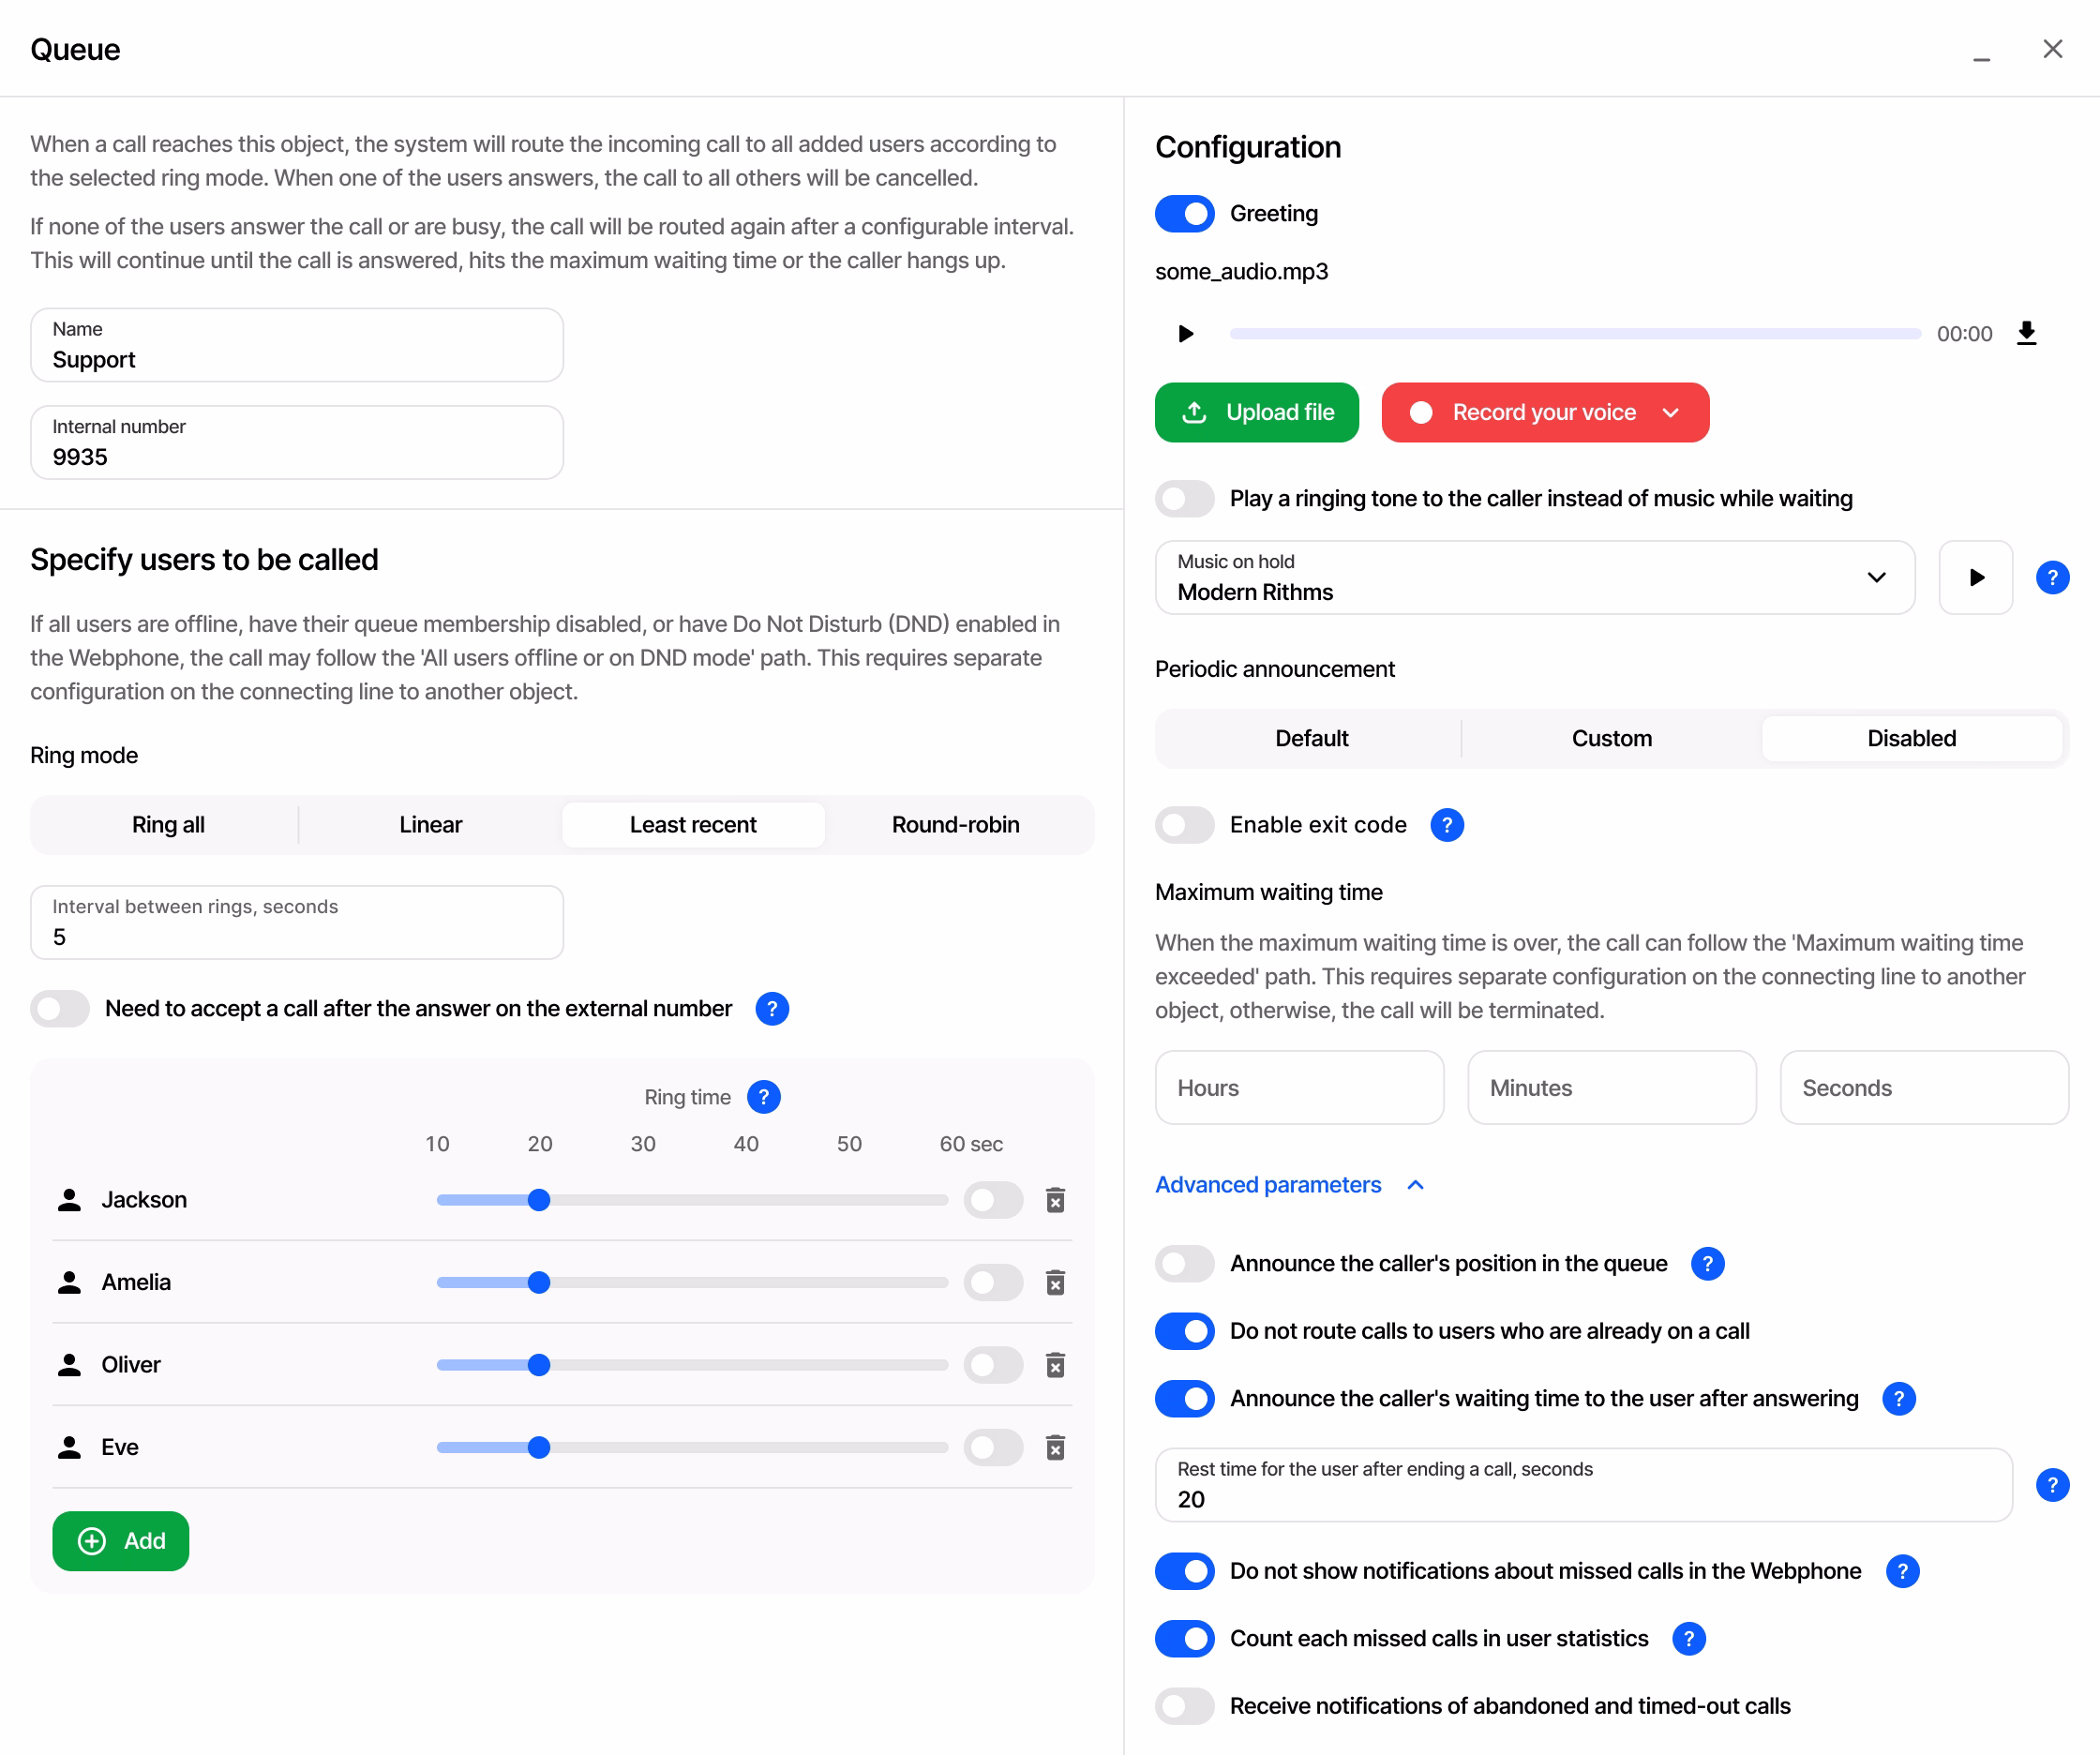This screenshot has height=1755, width=2100.
Task: Remove Oliver using the trash icon
Action: 1055,1364
